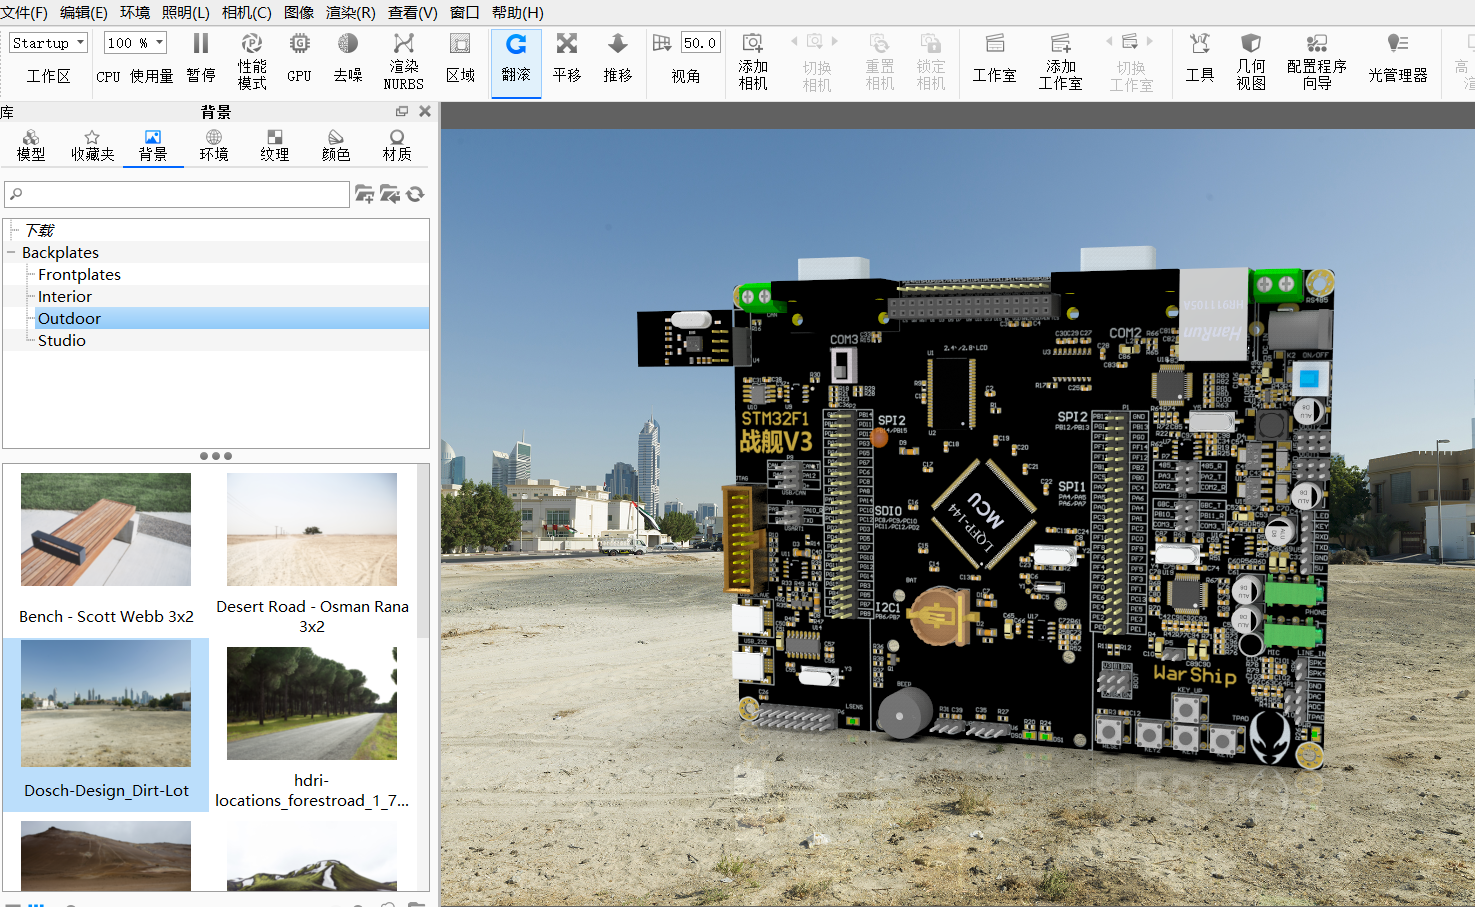This screenshot has height=907, width=1475.
Task: Select the Studio folder
Action: click(62, 340)
